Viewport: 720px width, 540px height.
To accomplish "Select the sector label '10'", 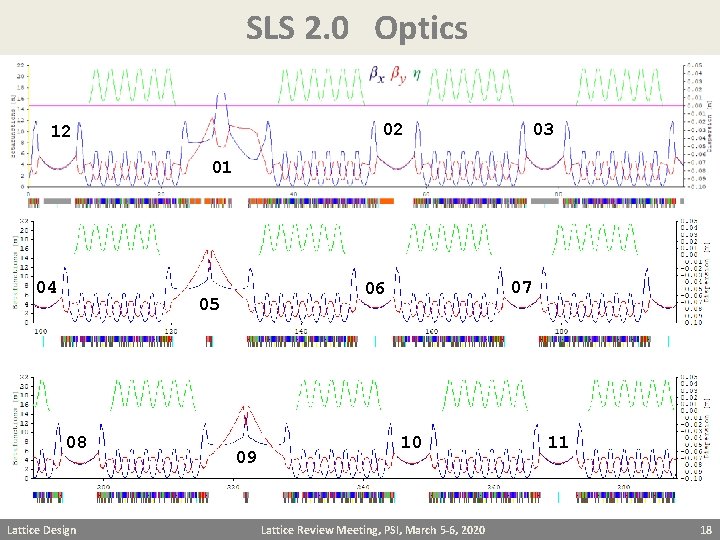I will coord(411,442).
